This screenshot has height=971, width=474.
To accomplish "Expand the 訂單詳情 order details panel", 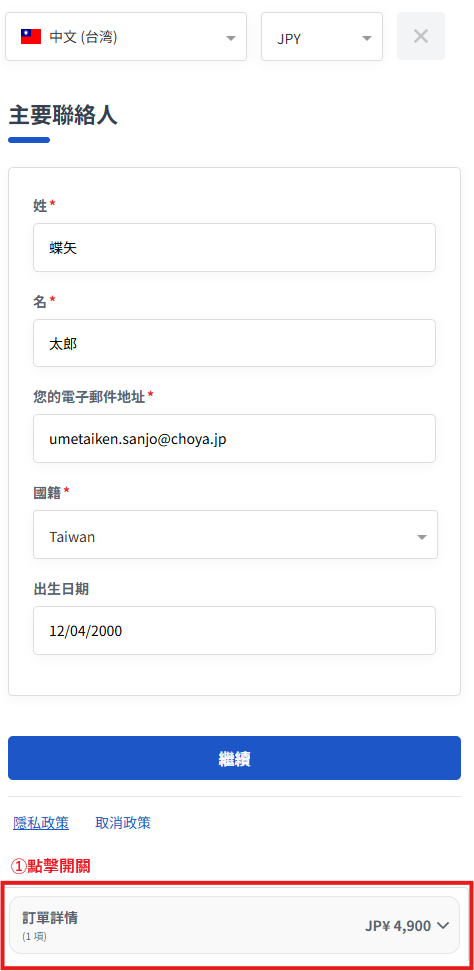I will tap(234, 925).
